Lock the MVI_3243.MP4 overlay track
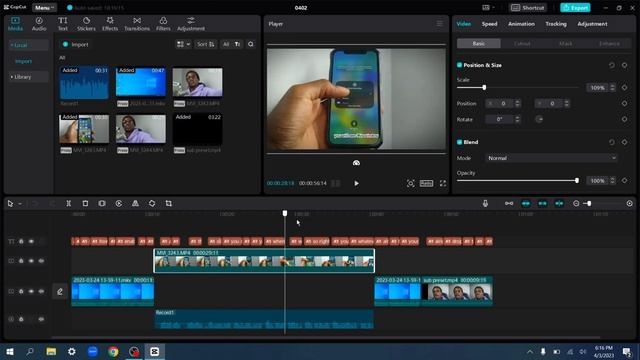Image resolution: width=640 pixels, height=360 pixels. [21, 261]
